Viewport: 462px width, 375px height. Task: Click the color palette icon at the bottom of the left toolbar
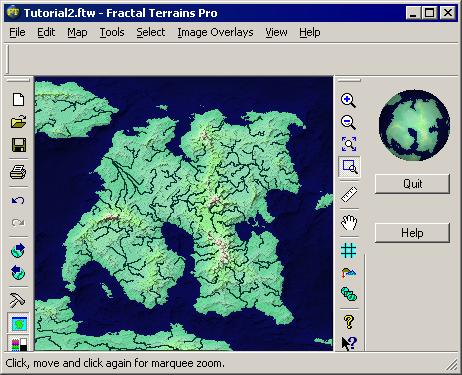coord(18,343)
